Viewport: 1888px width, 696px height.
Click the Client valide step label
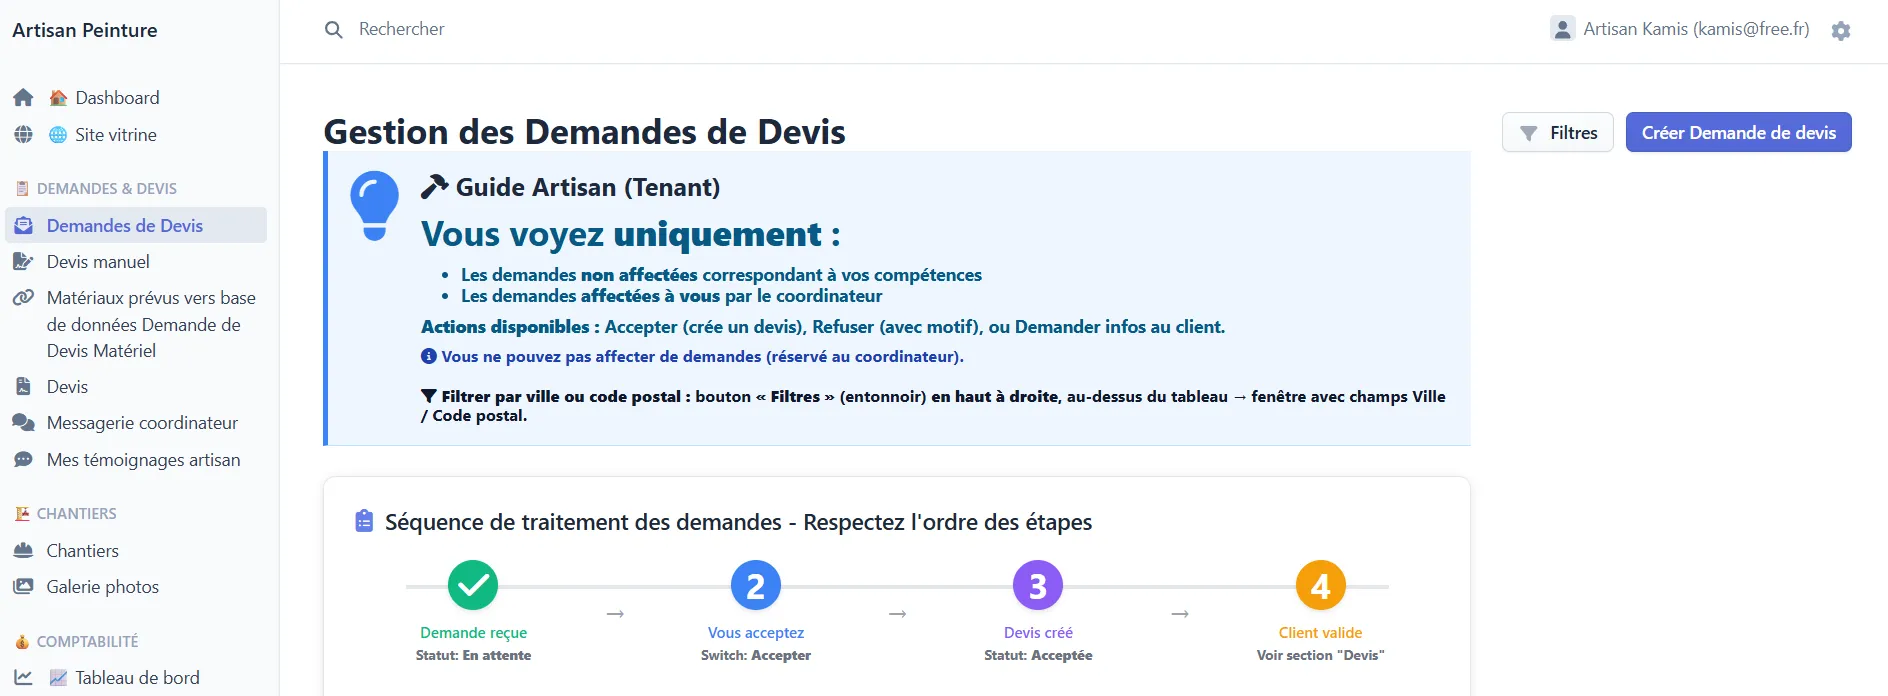click(x=1321, y=633)
